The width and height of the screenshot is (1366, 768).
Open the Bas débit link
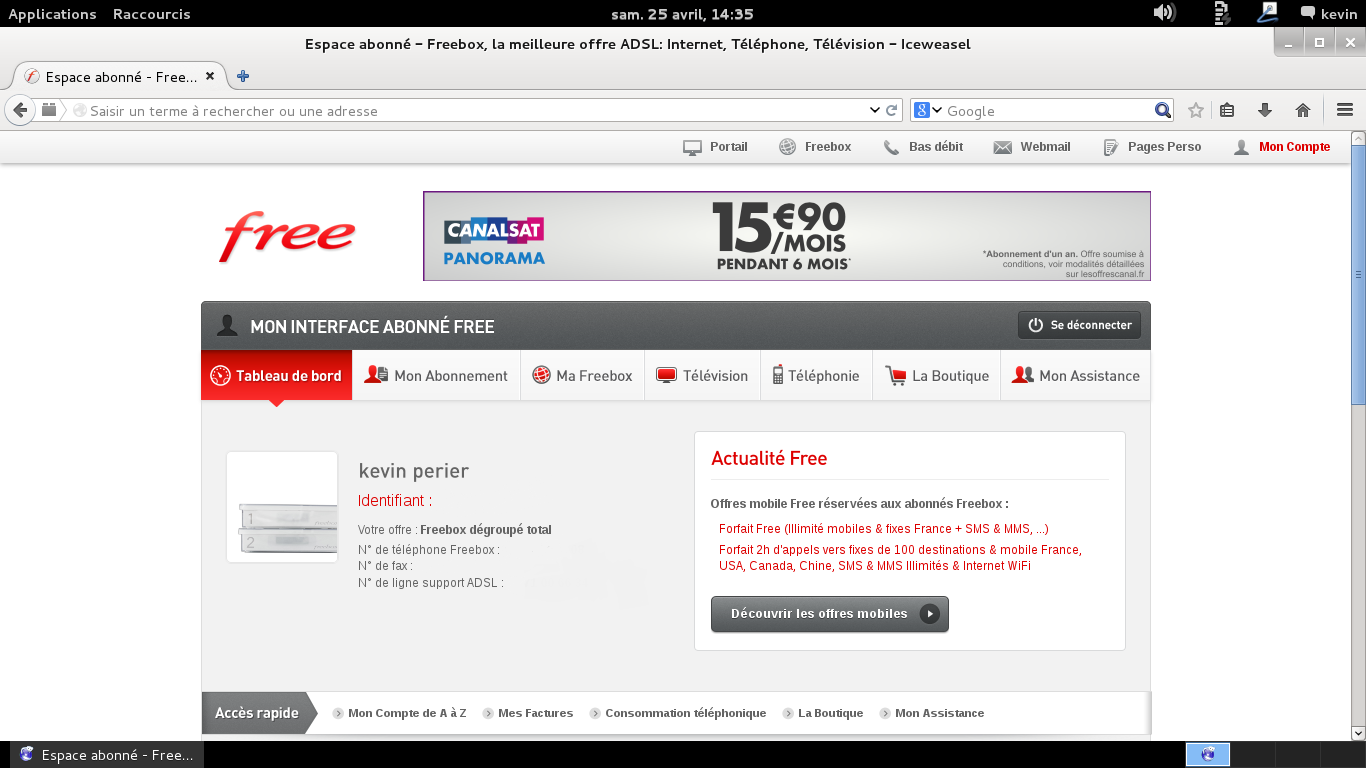point(923,147)
